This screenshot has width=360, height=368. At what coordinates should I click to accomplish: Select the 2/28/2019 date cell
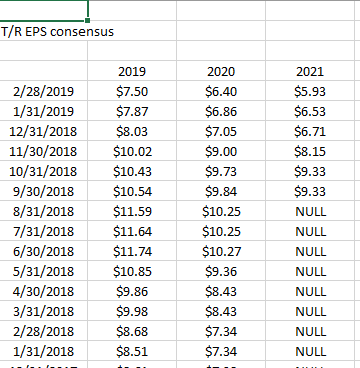click(44, 91)
